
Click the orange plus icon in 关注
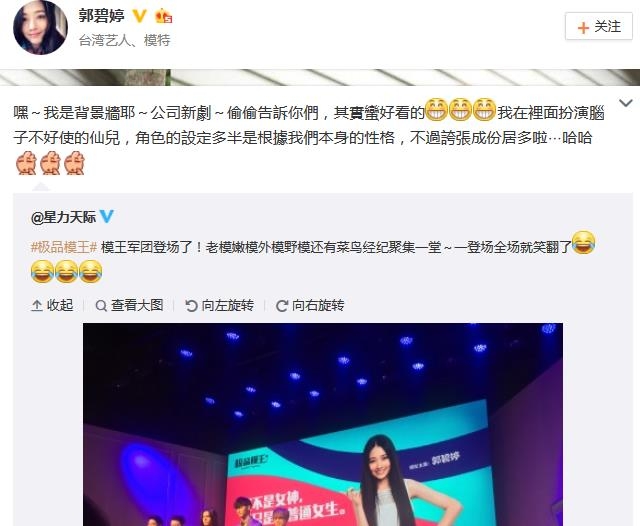[x=583, y=27]
